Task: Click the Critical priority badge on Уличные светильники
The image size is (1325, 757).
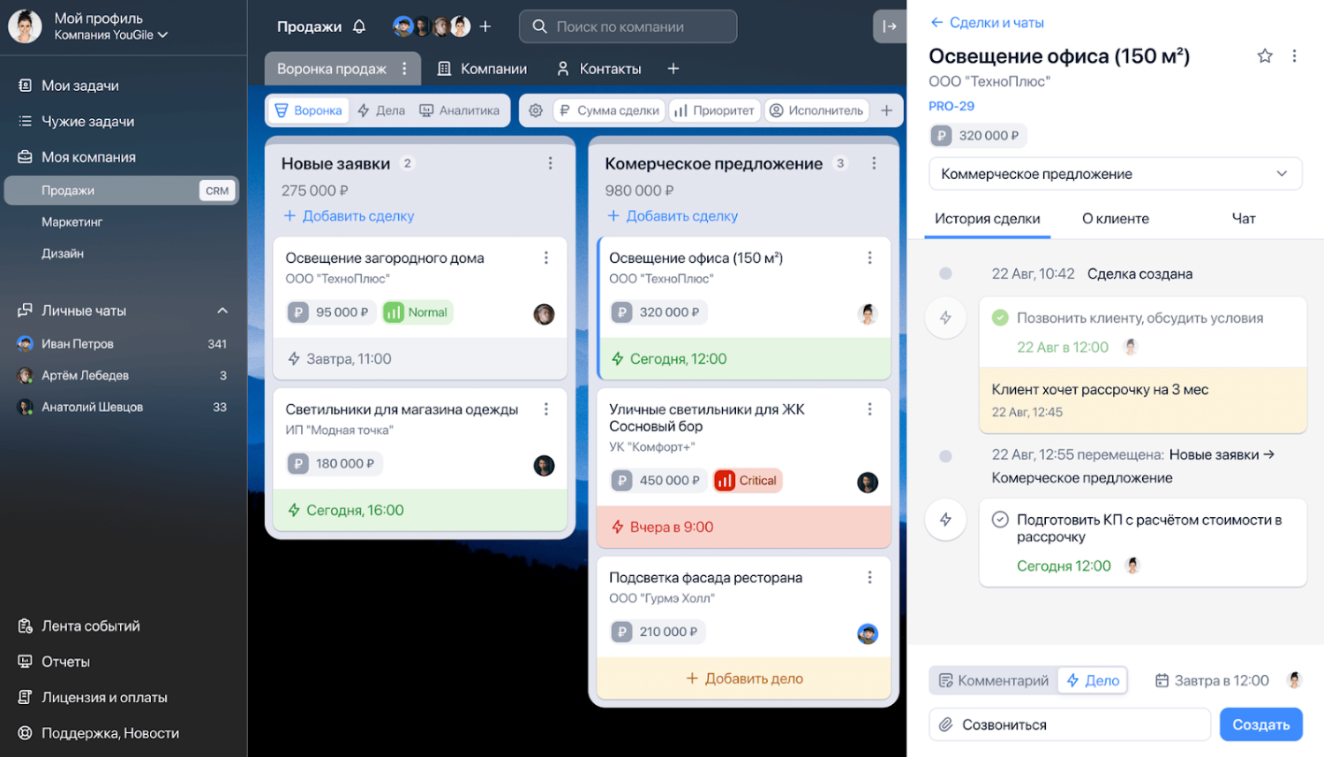Action: point(746,480)
